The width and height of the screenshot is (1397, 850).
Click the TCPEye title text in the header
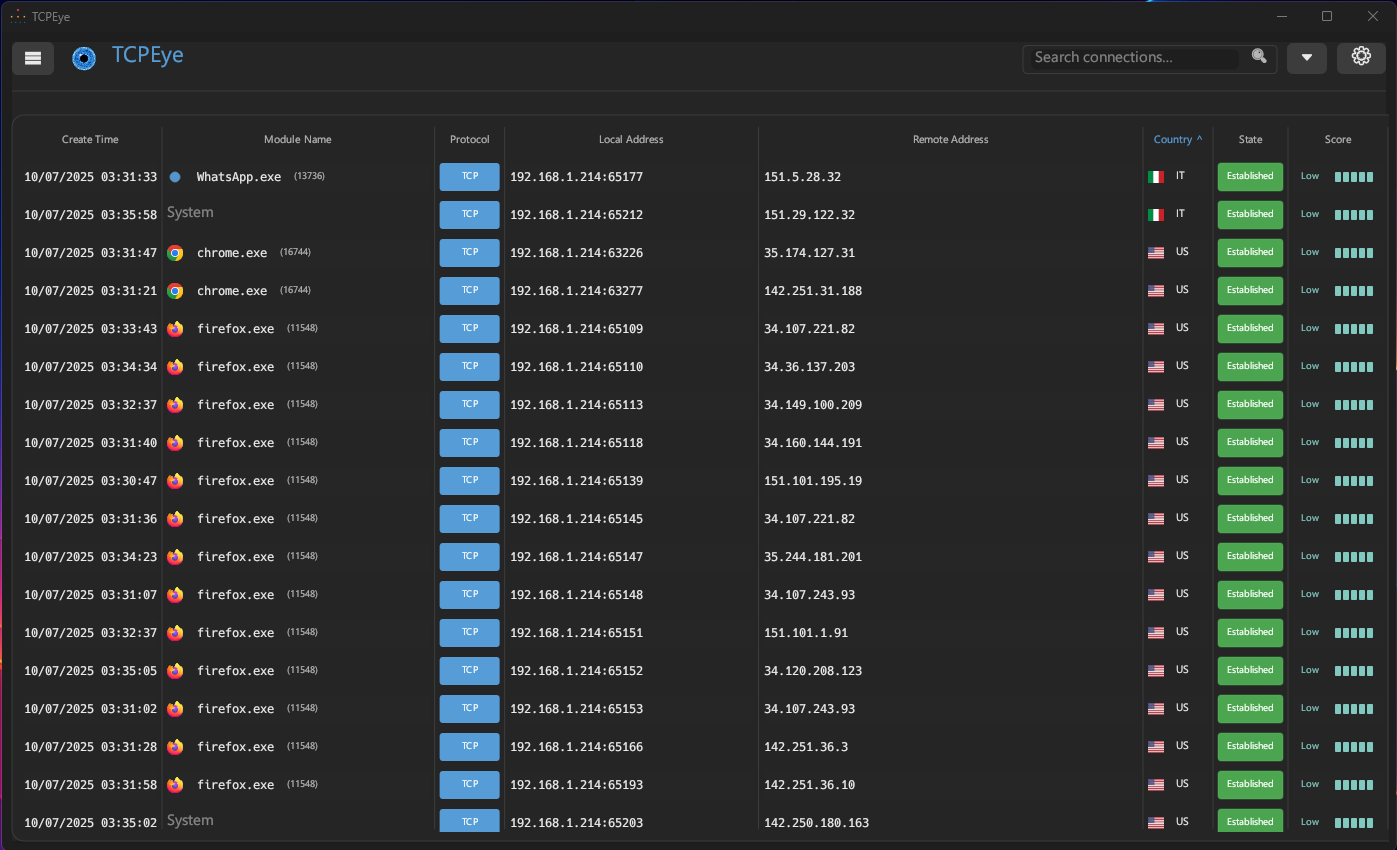click(148, 55)
